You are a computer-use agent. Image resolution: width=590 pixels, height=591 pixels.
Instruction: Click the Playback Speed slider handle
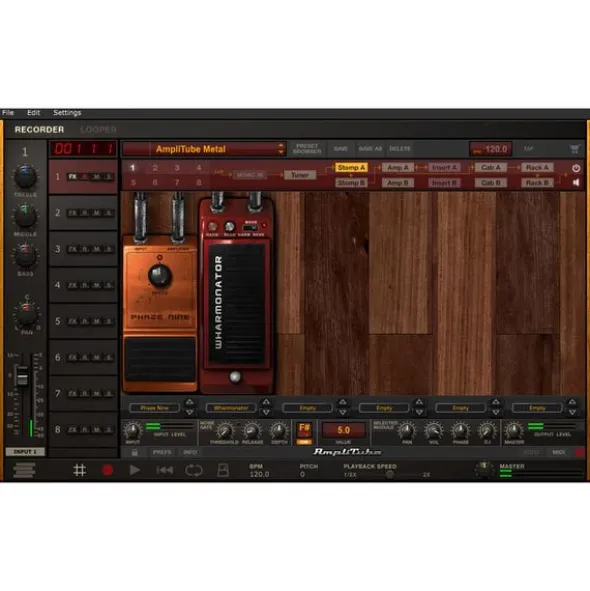point(390,475)
